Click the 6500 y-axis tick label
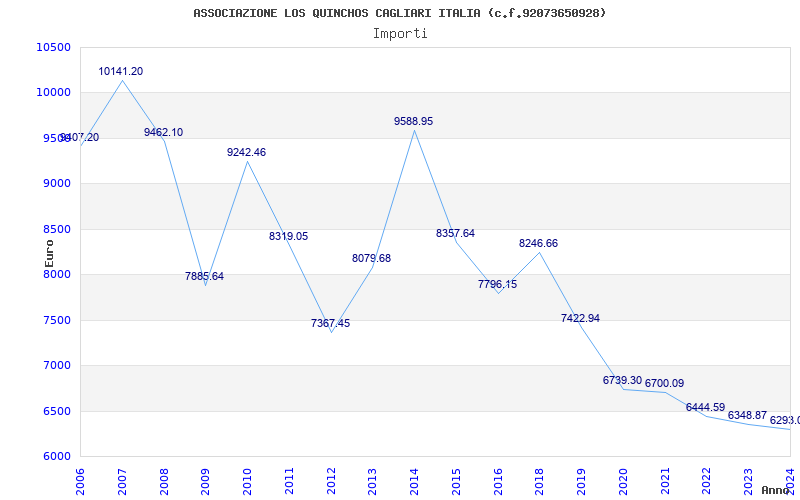This screenshot has height=500, width=800. pyautogui.click(x=57, y=411)
